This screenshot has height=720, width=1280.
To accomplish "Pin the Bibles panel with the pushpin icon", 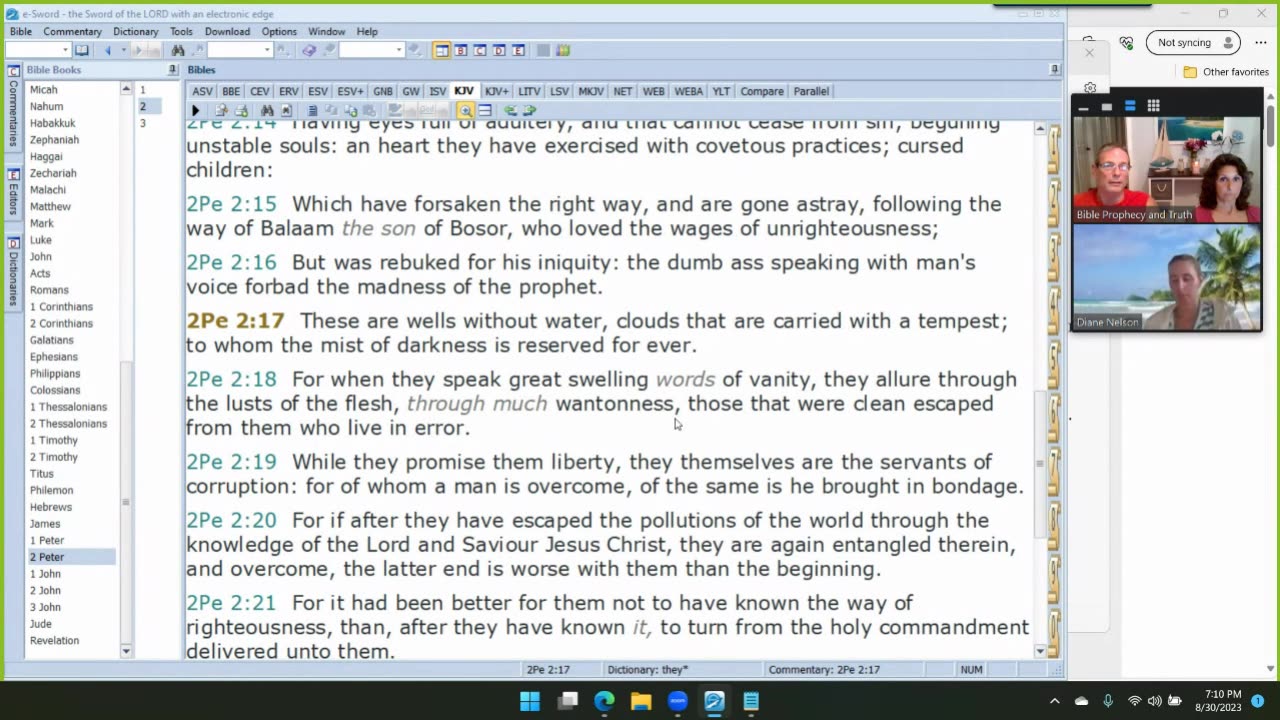I will point(1055,70).
